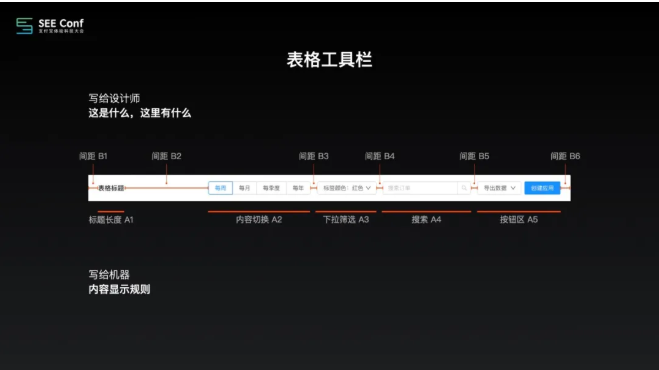Select the 每周 segment option

click(221, 188)
